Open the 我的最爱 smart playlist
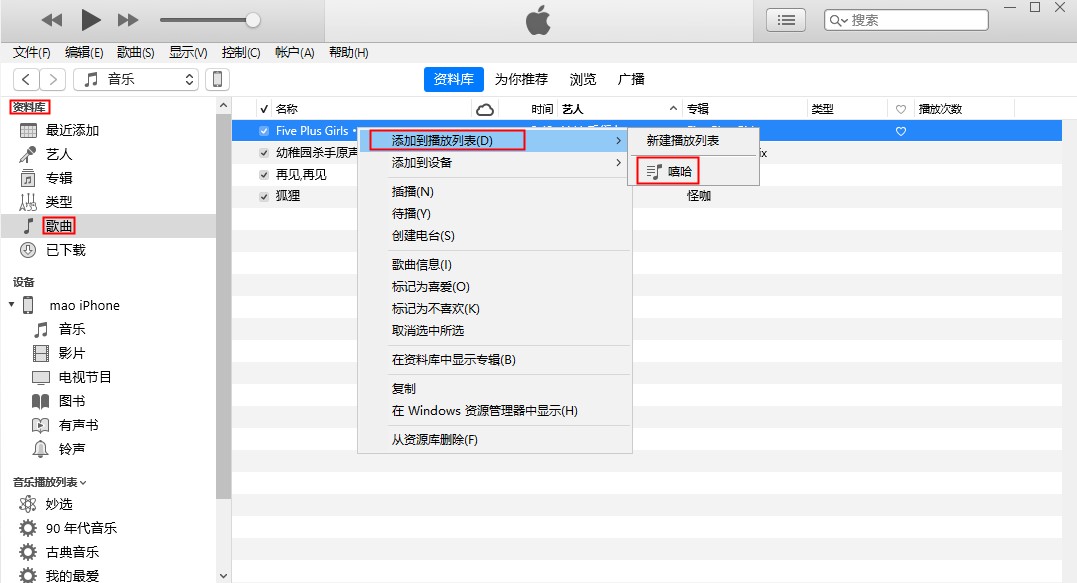 [72, 575]
